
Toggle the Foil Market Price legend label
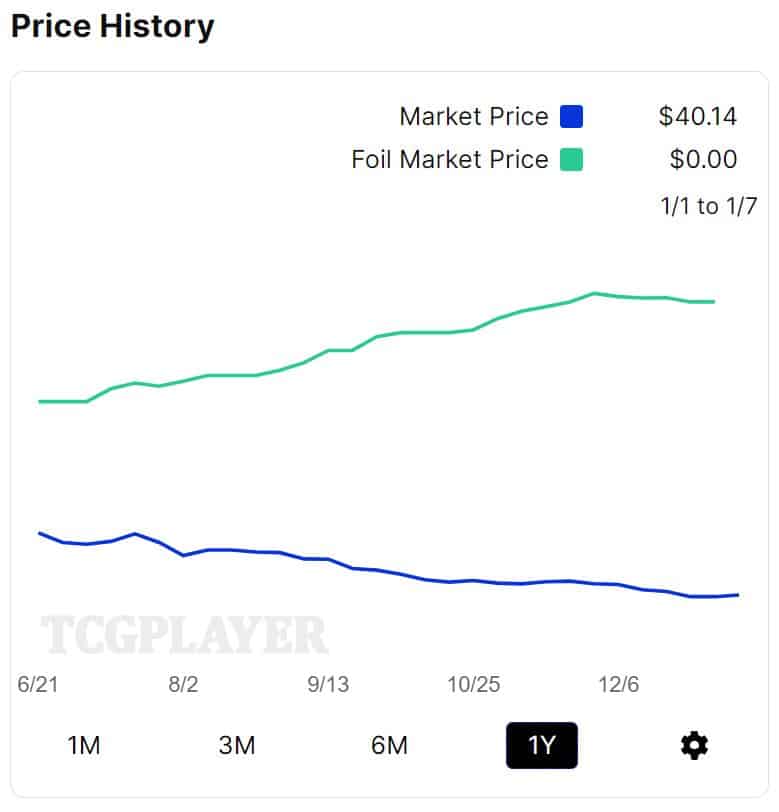click(x=450, y=159)
